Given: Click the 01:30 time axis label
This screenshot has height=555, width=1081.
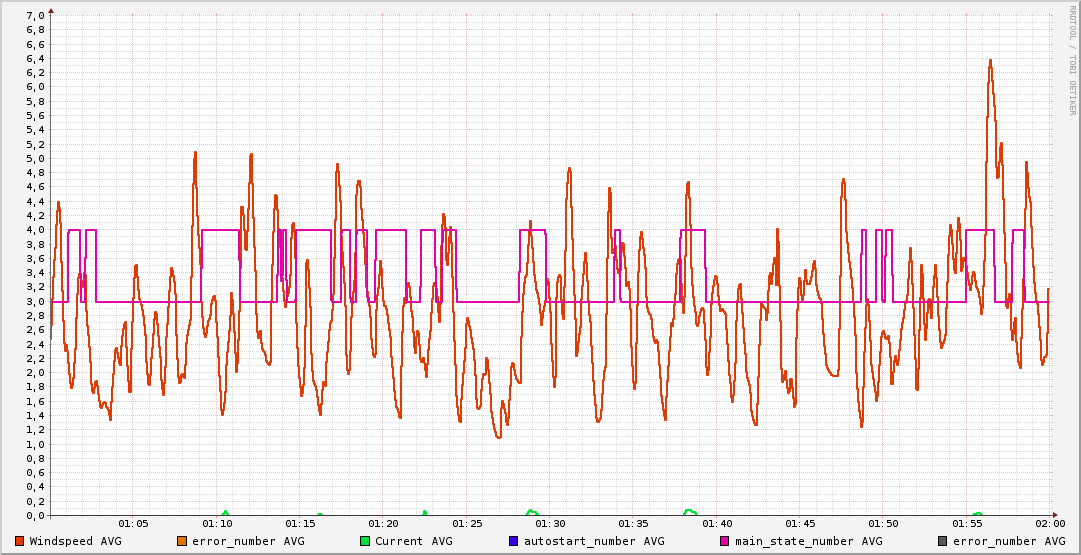Looking at the screenshot, I should [x=550, y=524].
